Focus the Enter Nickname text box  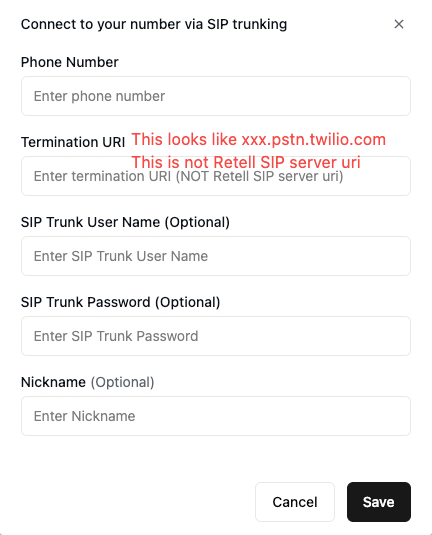(x=216, y=416)
